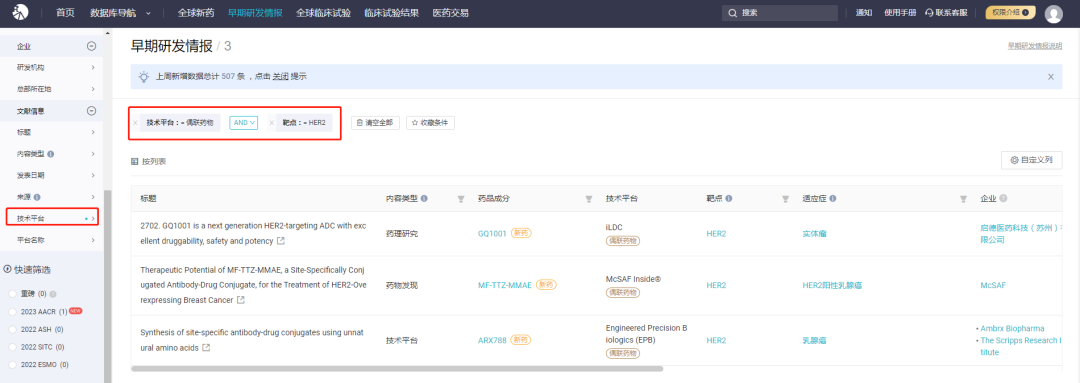Screen dimensions: 1080x383
Task: Click the lightbulb icon in tip banner
Action: [x=144, y=77]
